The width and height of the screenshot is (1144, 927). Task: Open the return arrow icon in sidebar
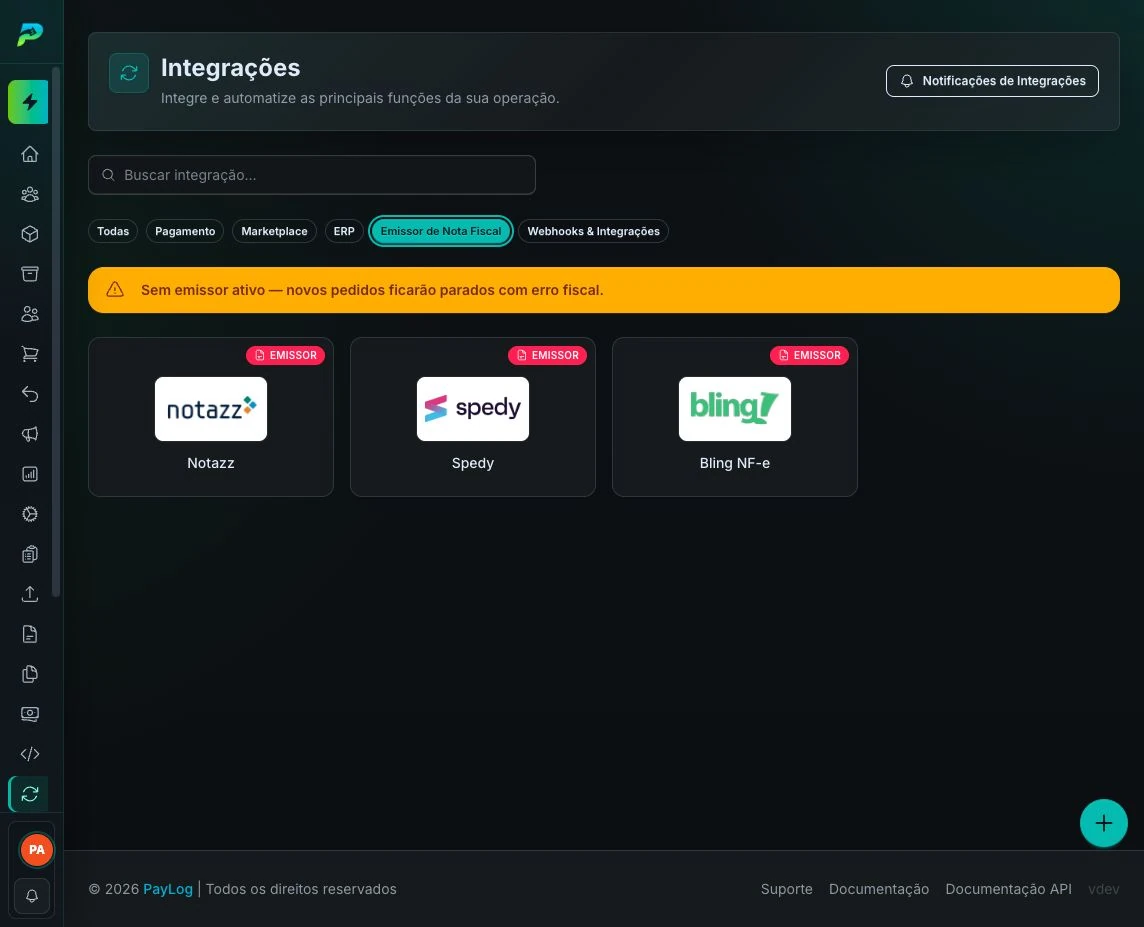coord(30,394)
